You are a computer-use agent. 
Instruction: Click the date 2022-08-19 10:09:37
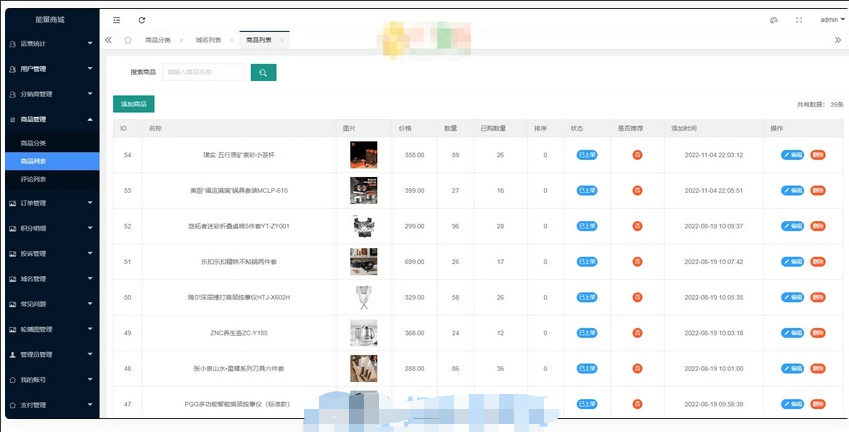point(714,226)
